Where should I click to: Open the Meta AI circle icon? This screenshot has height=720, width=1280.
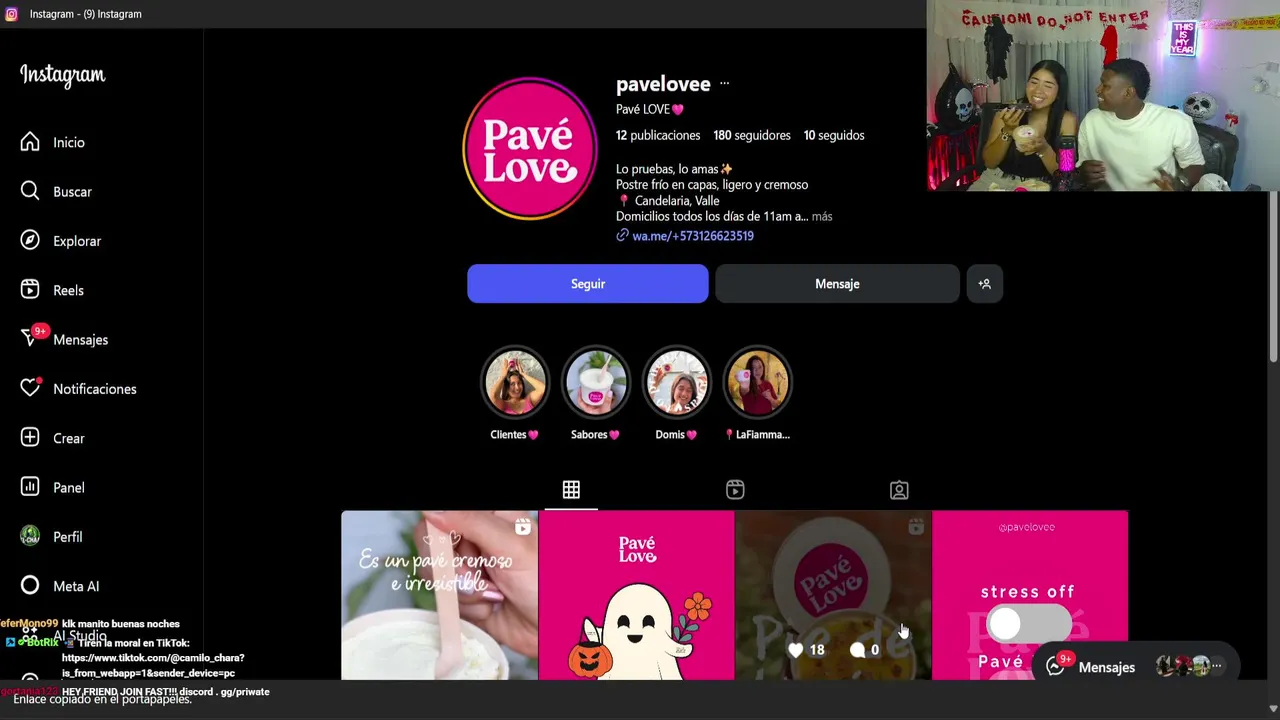coord(30,586)
